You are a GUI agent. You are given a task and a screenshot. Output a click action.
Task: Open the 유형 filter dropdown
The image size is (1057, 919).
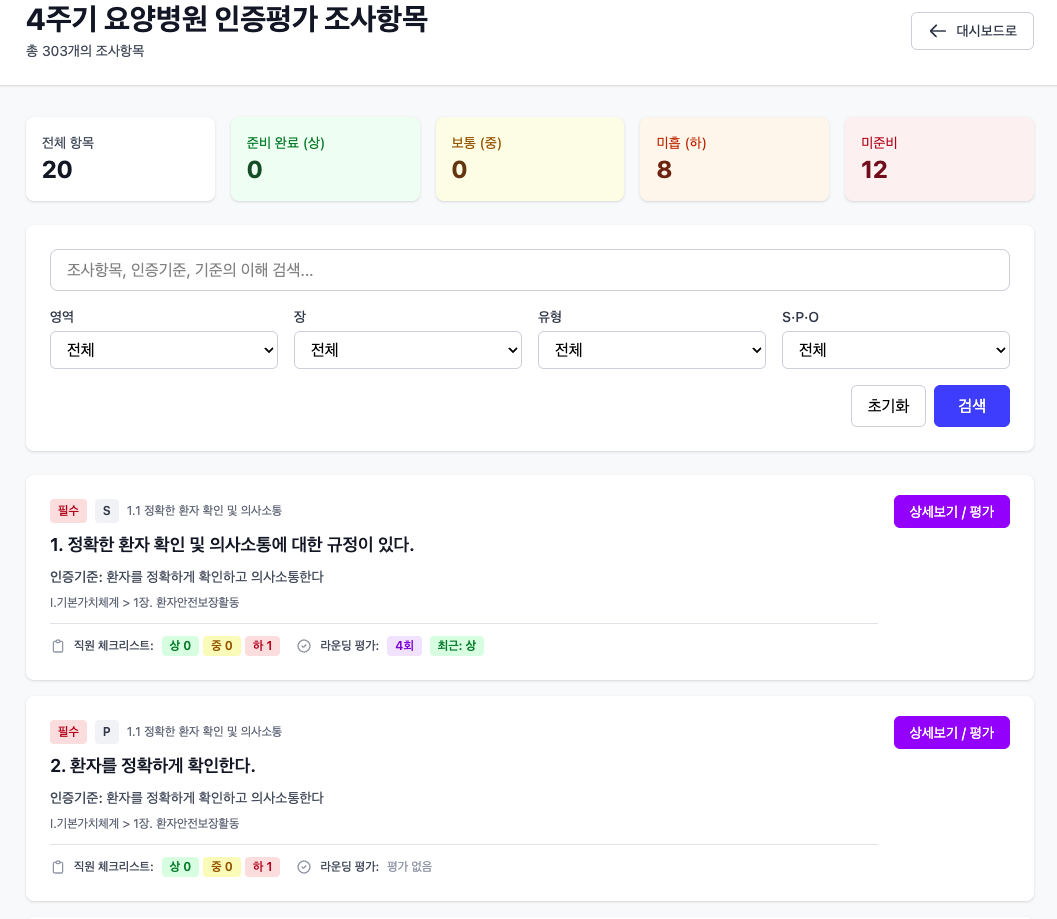pyautogui.click(x=652, y=350)
